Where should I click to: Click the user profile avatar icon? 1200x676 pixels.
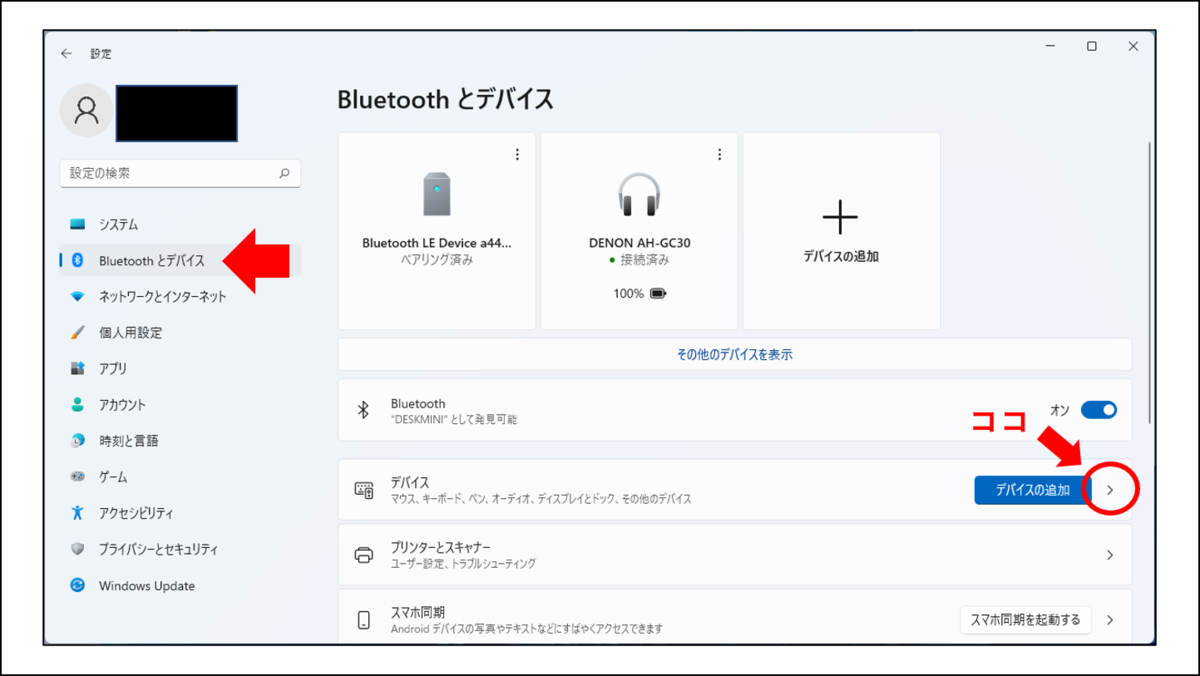point(87,111)
